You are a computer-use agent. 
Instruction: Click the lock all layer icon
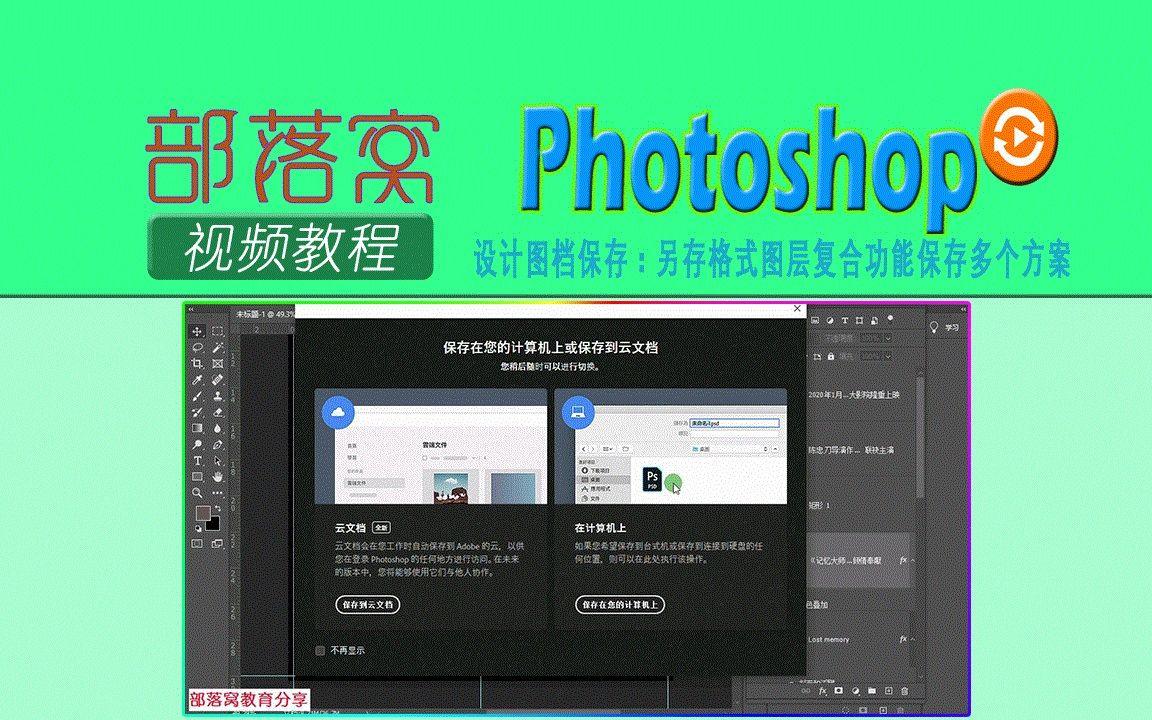pyautogui.click(x=831, y=356)
